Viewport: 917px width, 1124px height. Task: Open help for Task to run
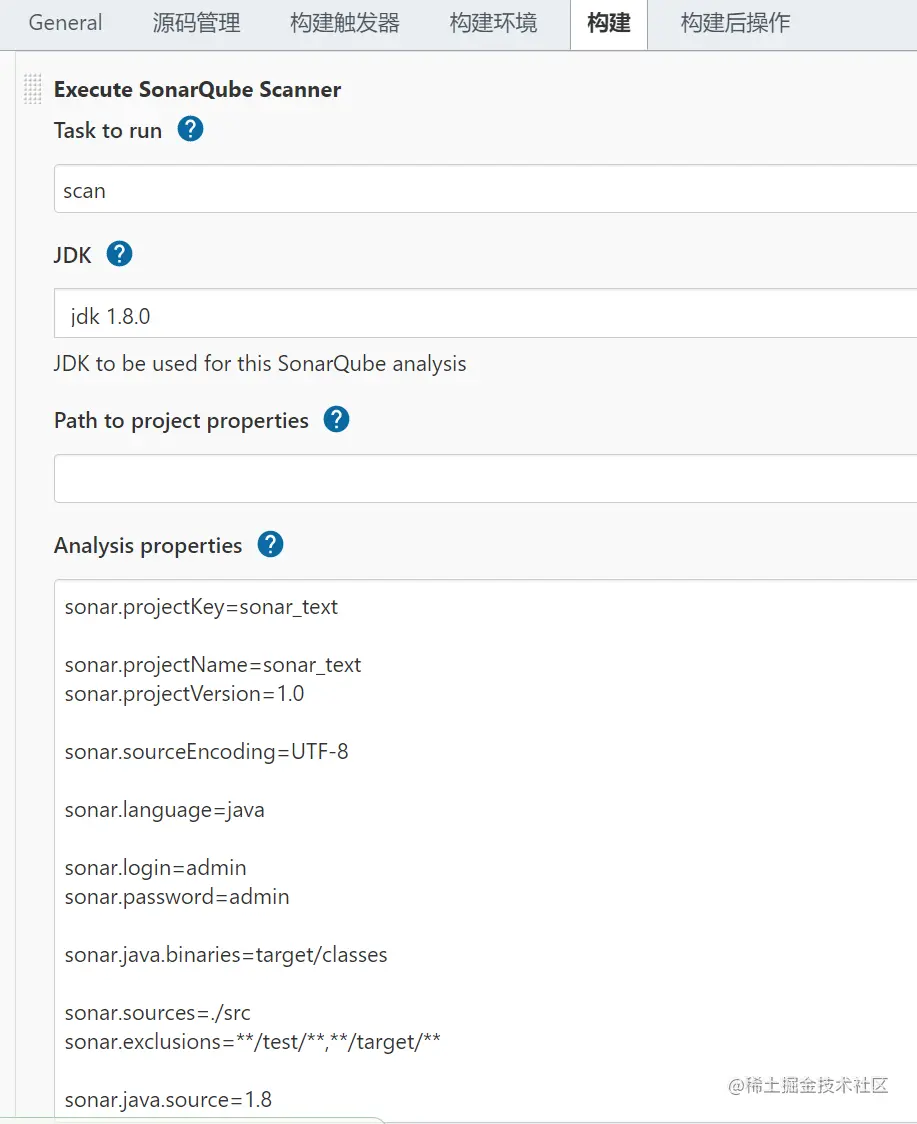[x=190, y=130]
